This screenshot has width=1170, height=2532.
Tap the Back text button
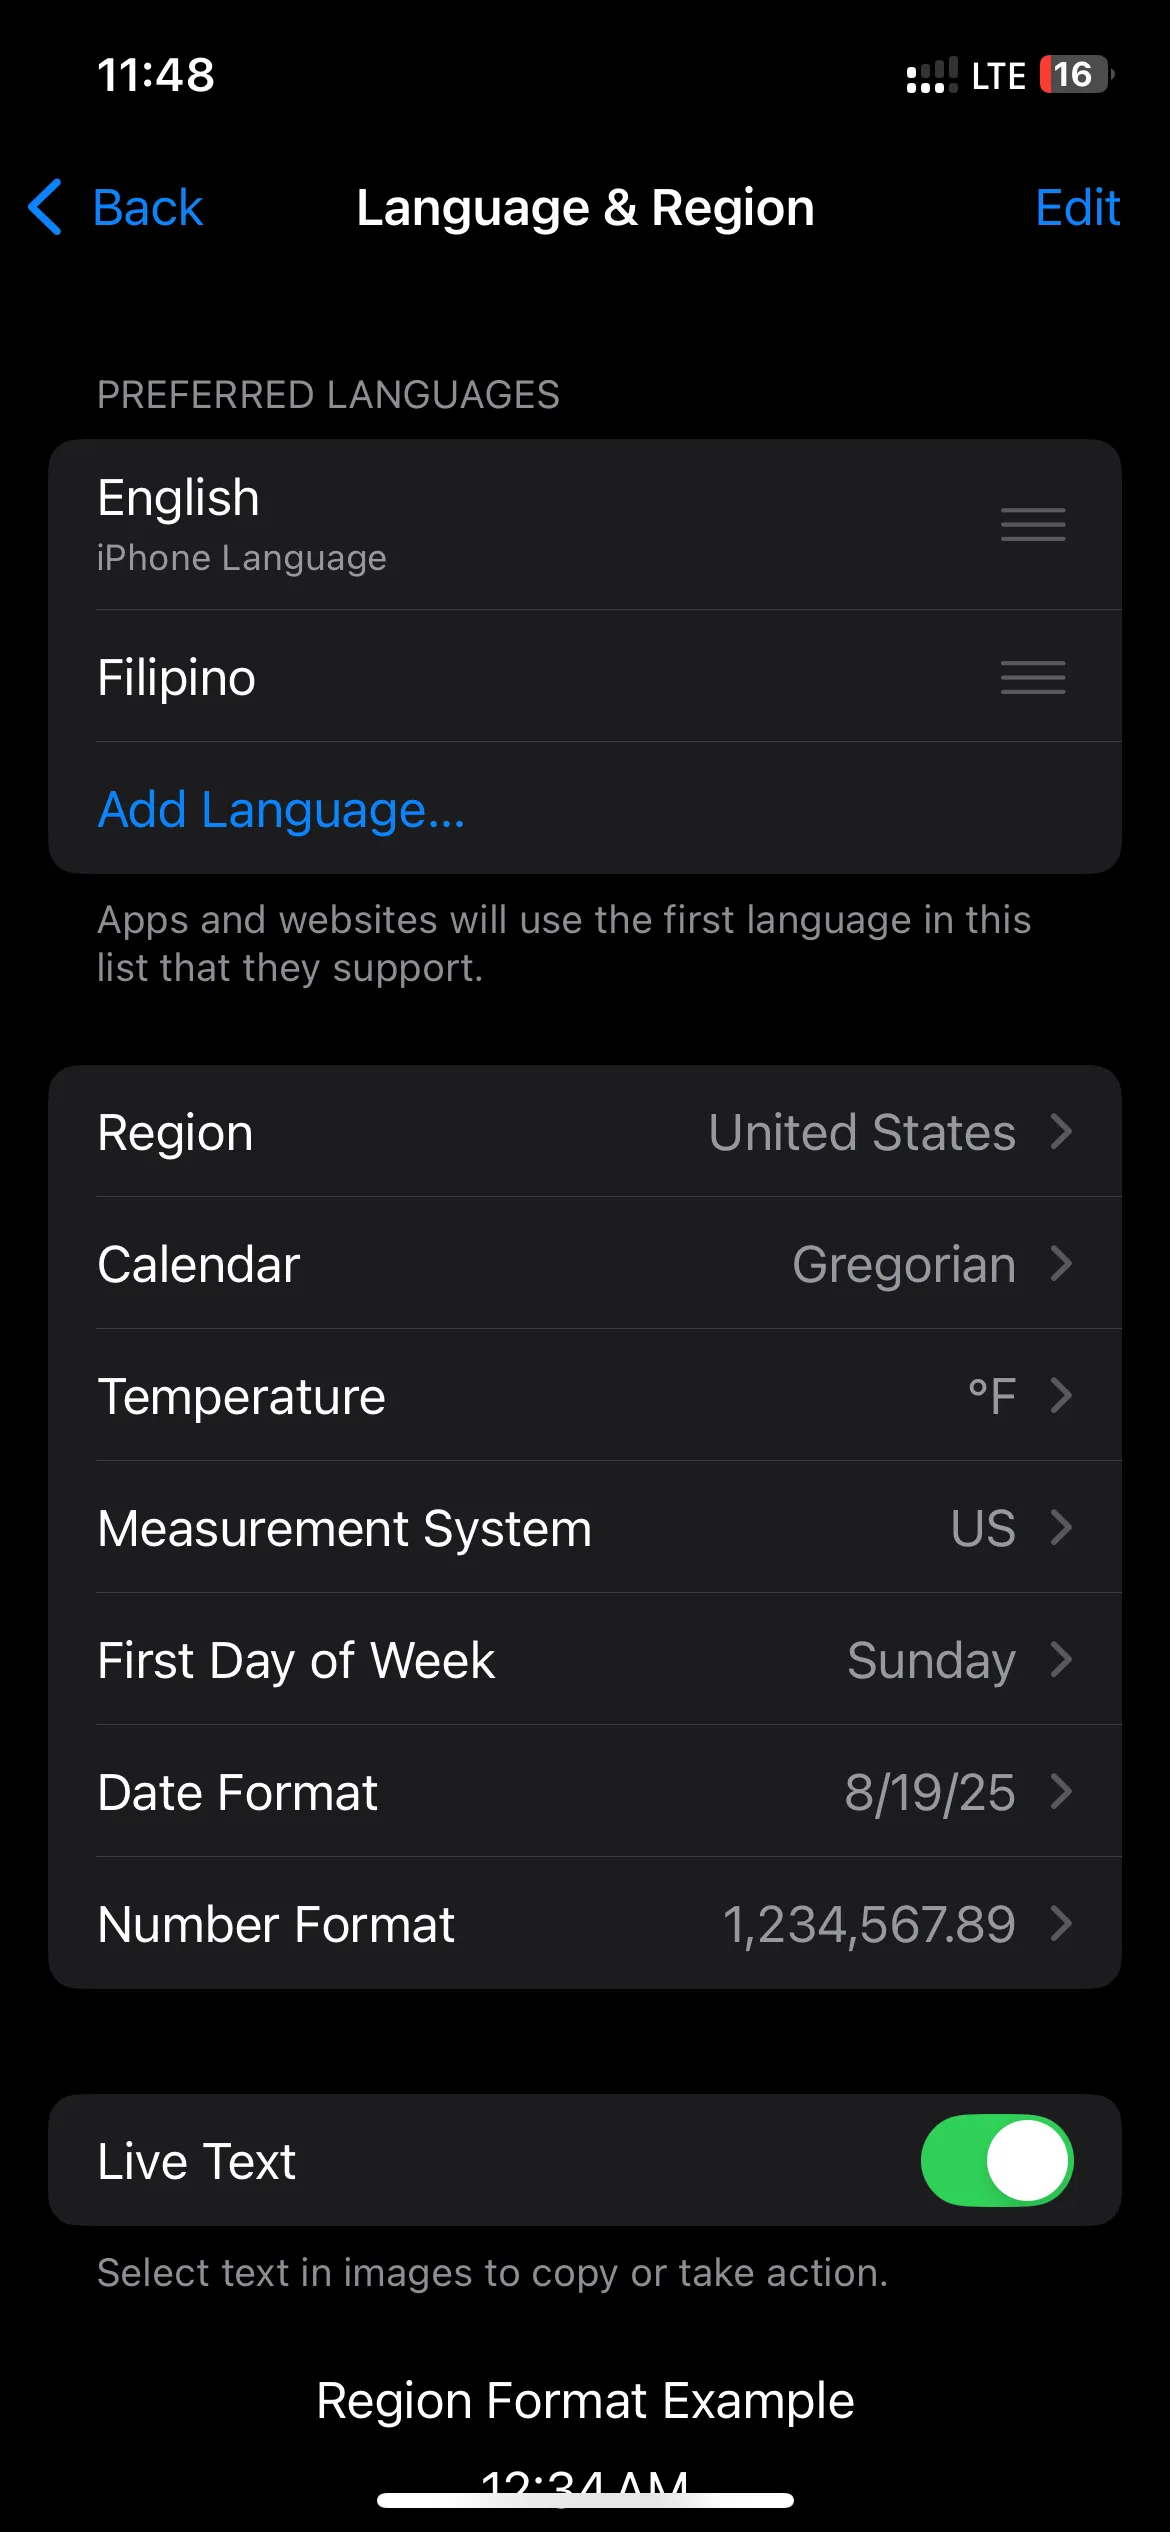147,208
